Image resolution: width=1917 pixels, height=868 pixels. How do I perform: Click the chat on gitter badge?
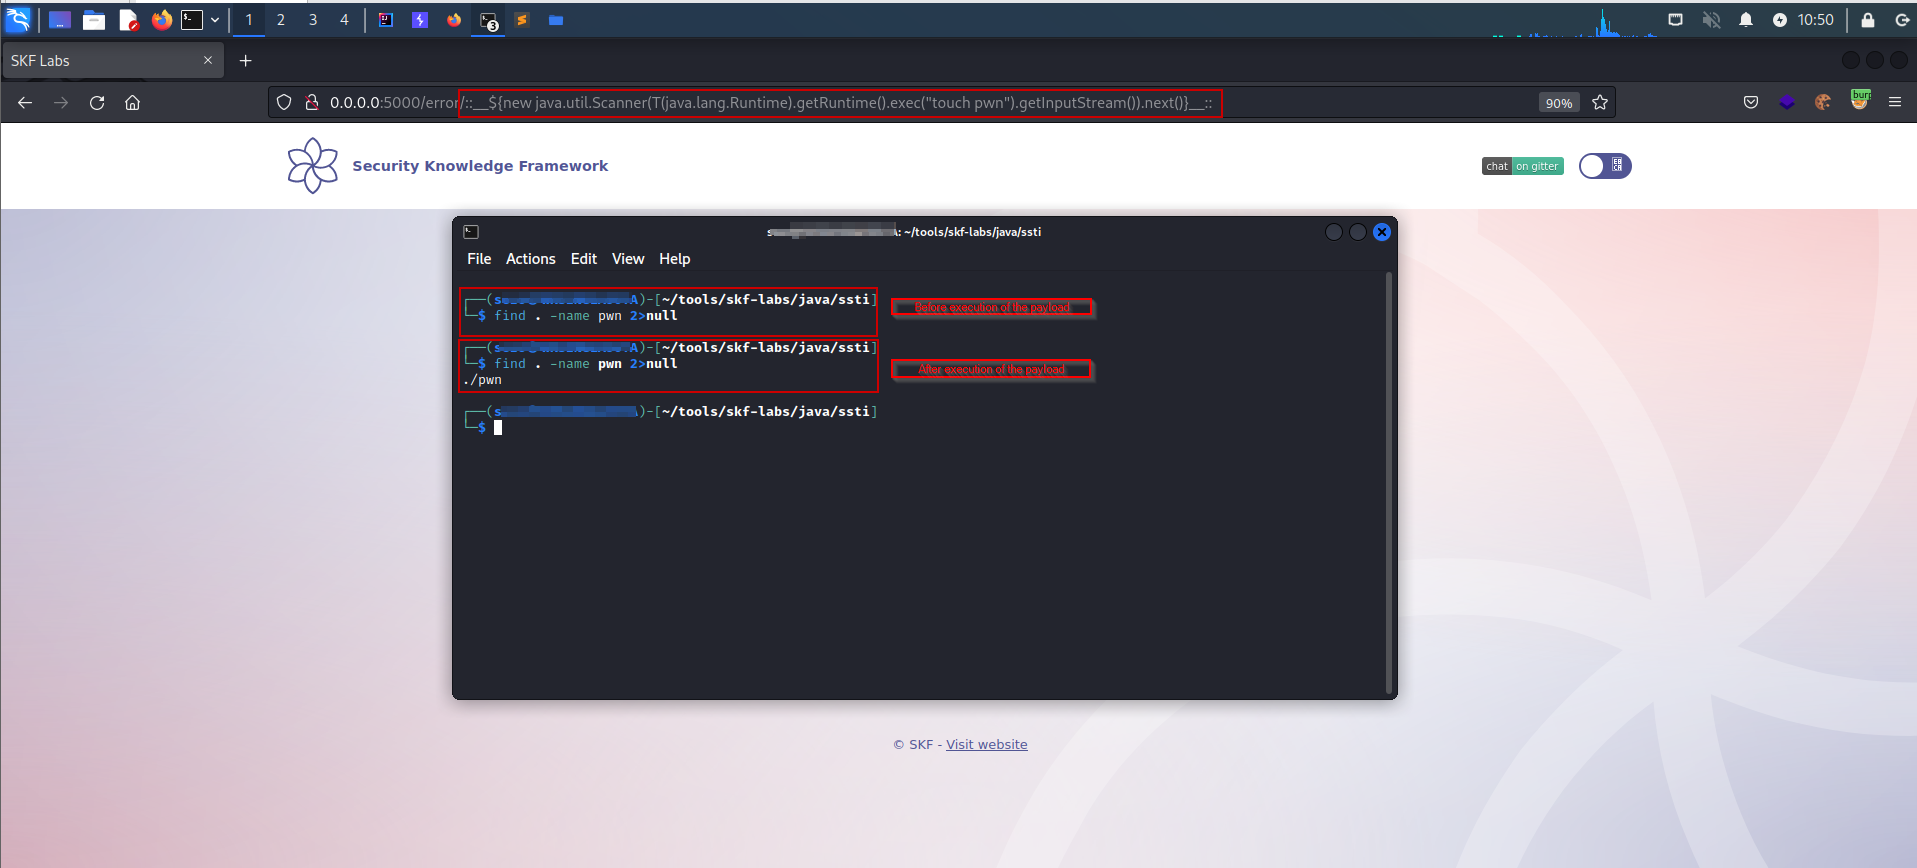click(1522, 166)
